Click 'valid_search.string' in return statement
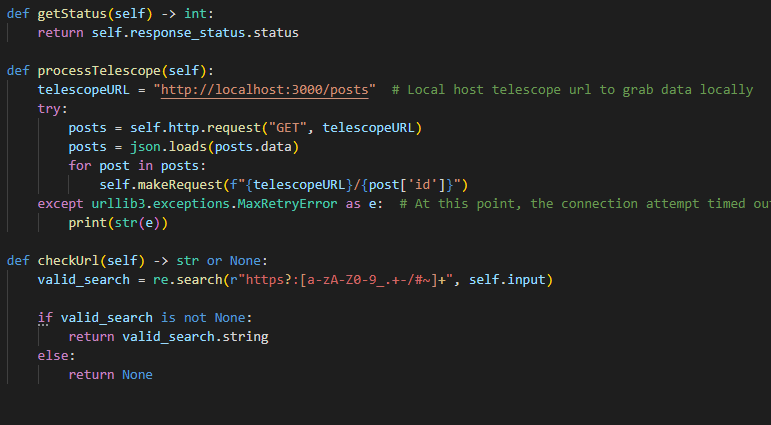The image size is (771, 425). click(195, 337)
